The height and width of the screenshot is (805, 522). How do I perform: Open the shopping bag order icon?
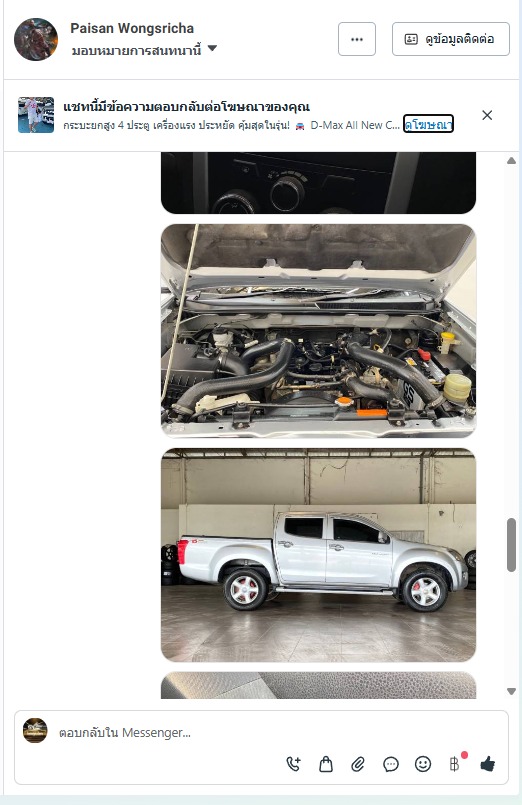click(x=326, y=764)
